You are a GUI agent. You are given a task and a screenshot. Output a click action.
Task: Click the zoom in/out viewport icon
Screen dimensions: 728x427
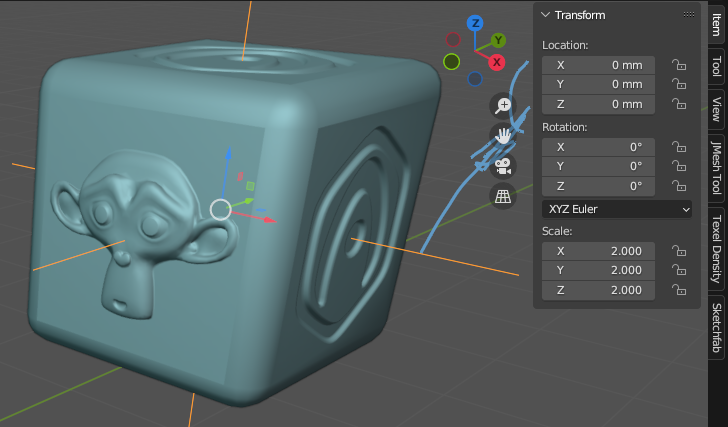(x=503, y=105)
